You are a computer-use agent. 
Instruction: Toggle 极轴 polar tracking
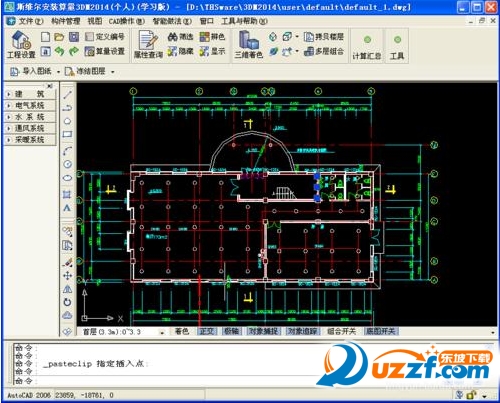(231, 331)
